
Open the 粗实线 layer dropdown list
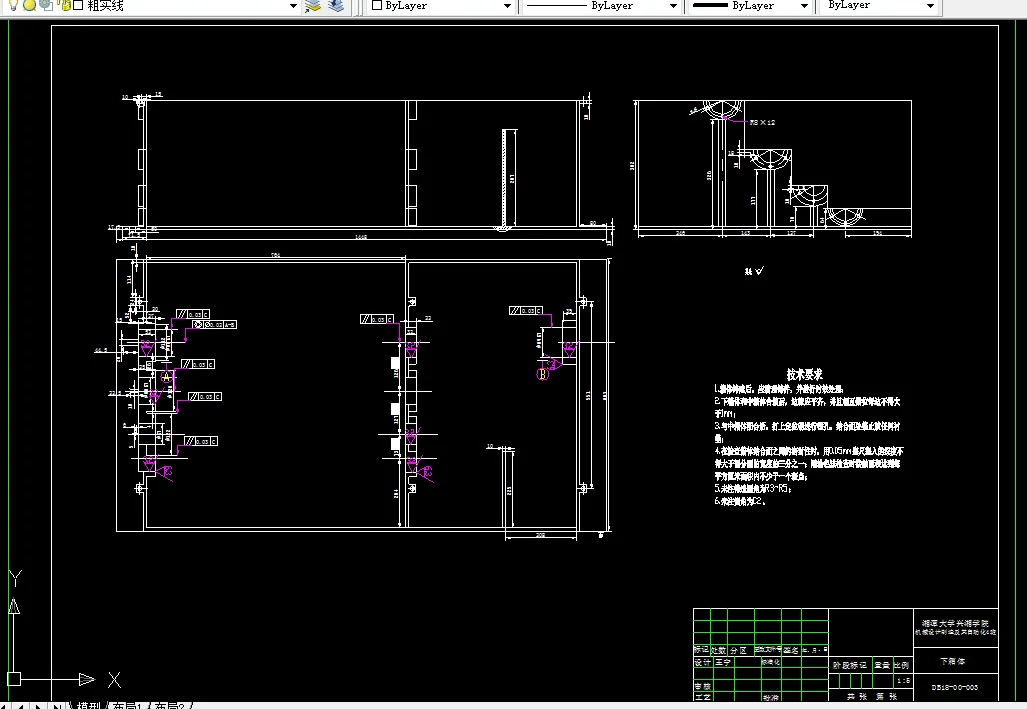(293, 6)
